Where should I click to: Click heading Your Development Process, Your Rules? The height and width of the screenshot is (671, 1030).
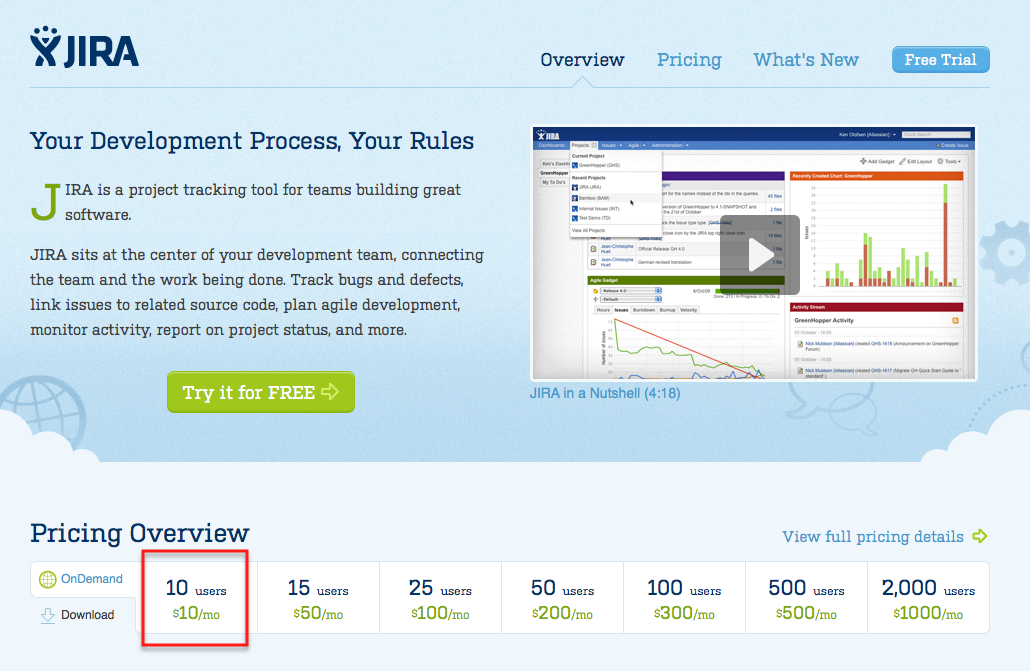252,141
